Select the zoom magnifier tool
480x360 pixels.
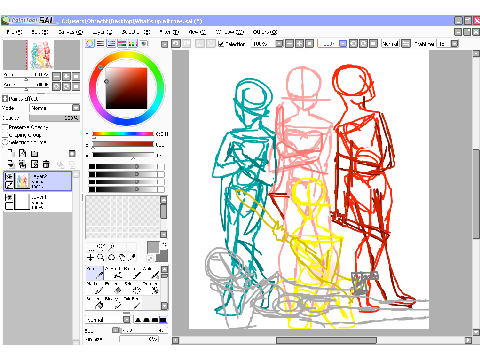101,257
